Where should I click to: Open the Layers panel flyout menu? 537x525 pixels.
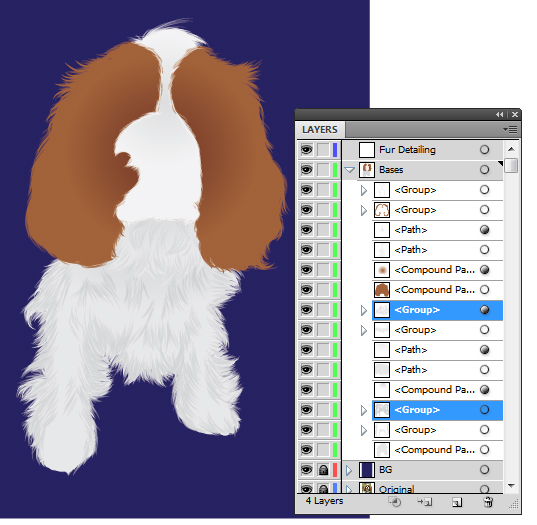510,129
